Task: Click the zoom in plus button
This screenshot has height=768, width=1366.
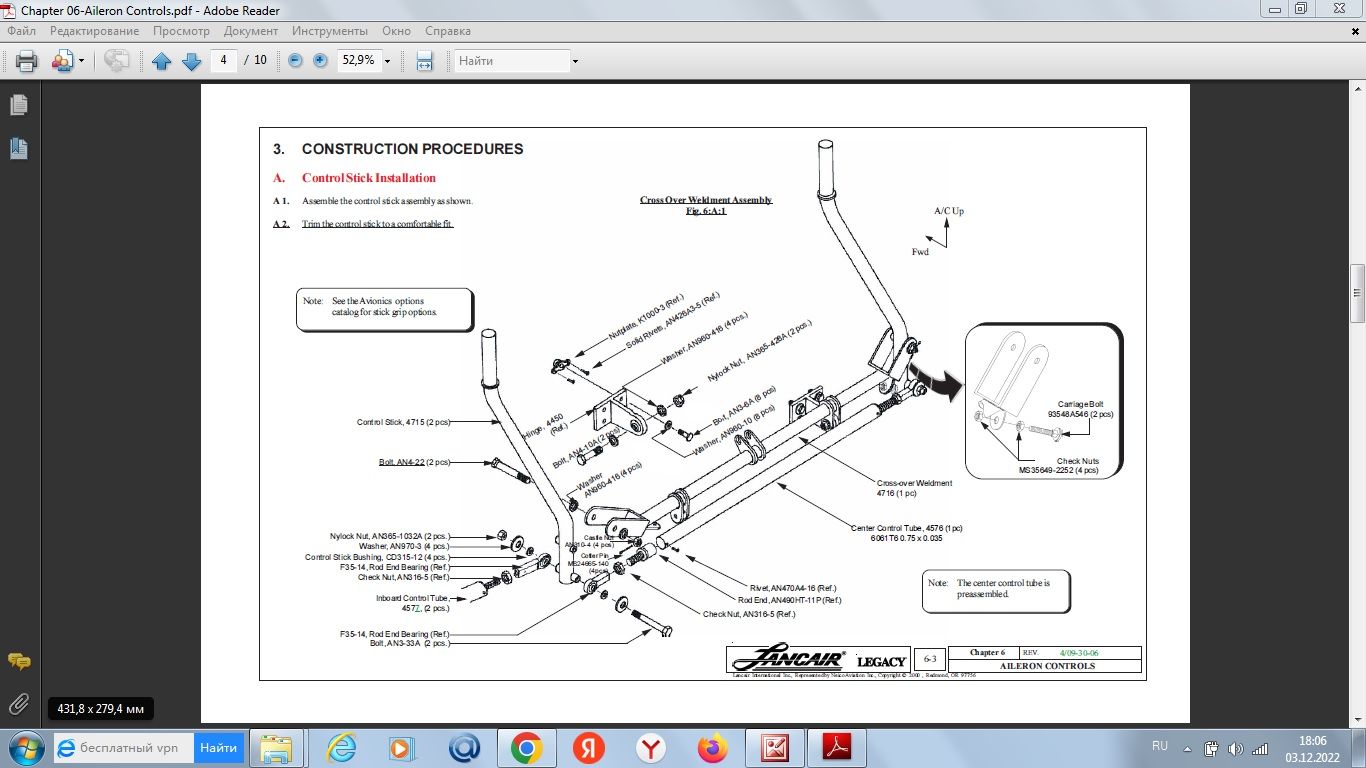Action: [320, 60]
